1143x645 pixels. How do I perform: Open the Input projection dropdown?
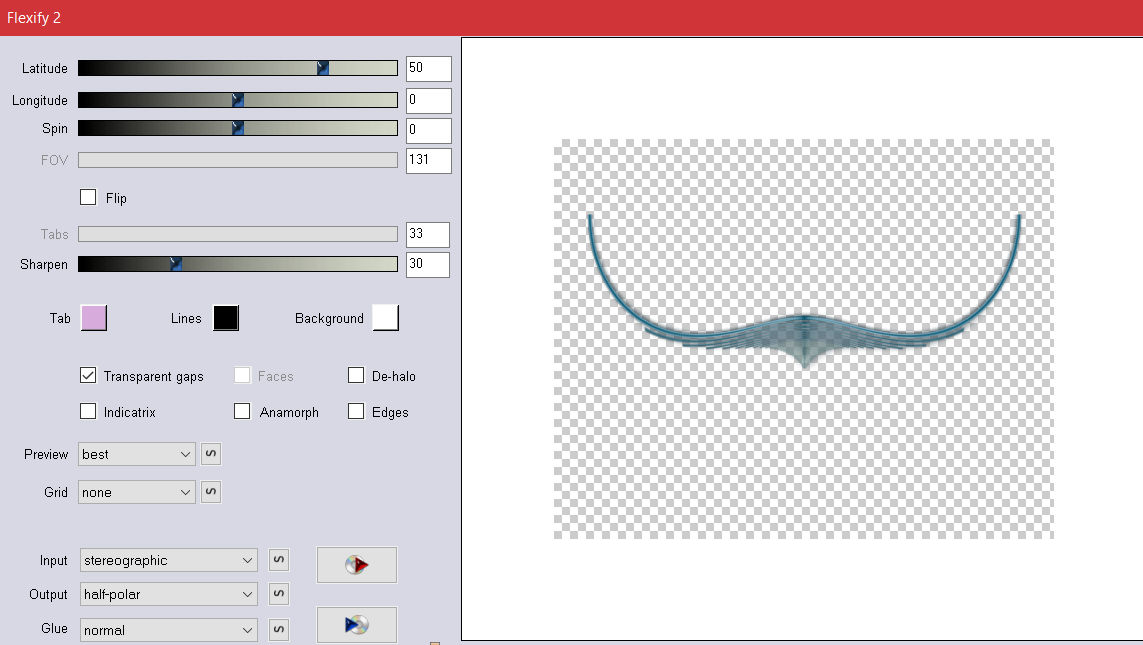coord(168,560)
